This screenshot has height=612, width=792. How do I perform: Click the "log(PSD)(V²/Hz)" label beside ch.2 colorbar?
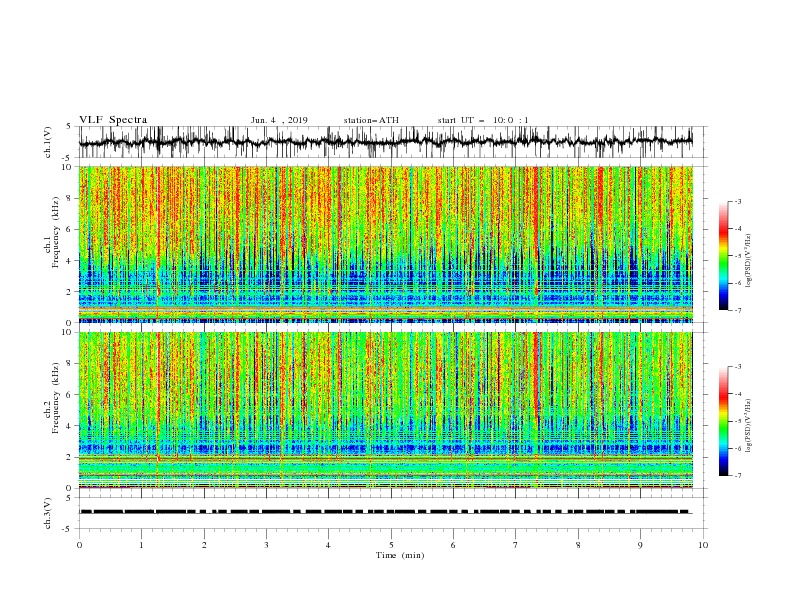748,426
